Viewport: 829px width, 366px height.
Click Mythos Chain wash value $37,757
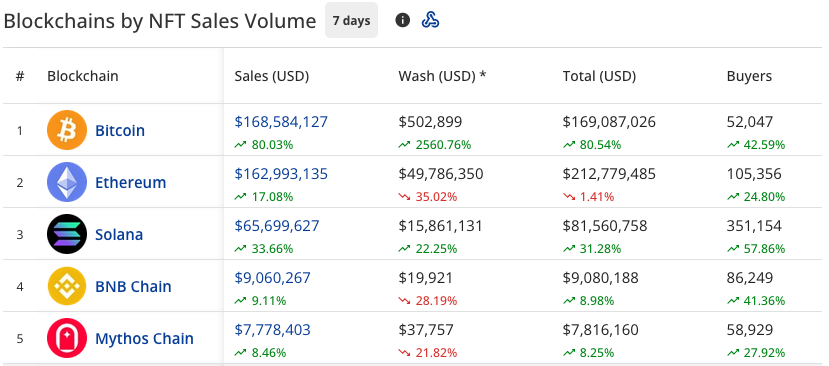(426, 330)
